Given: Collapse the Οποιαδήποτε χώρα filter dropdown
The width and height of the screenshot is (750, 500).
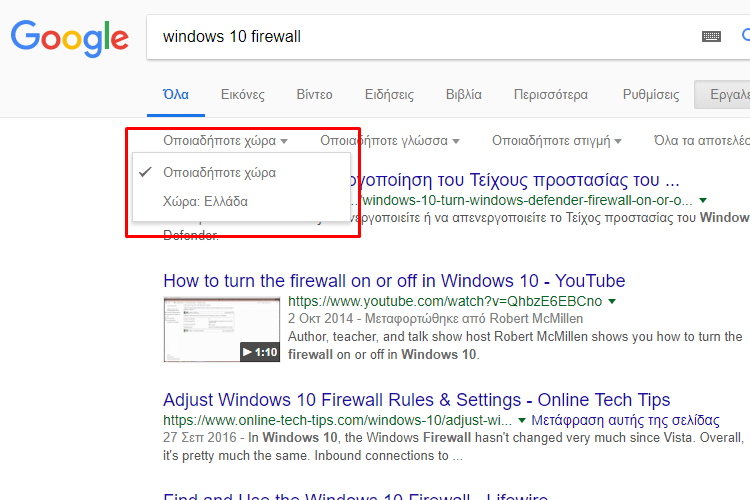Looking at the screenshot, I should click(225, 141).
